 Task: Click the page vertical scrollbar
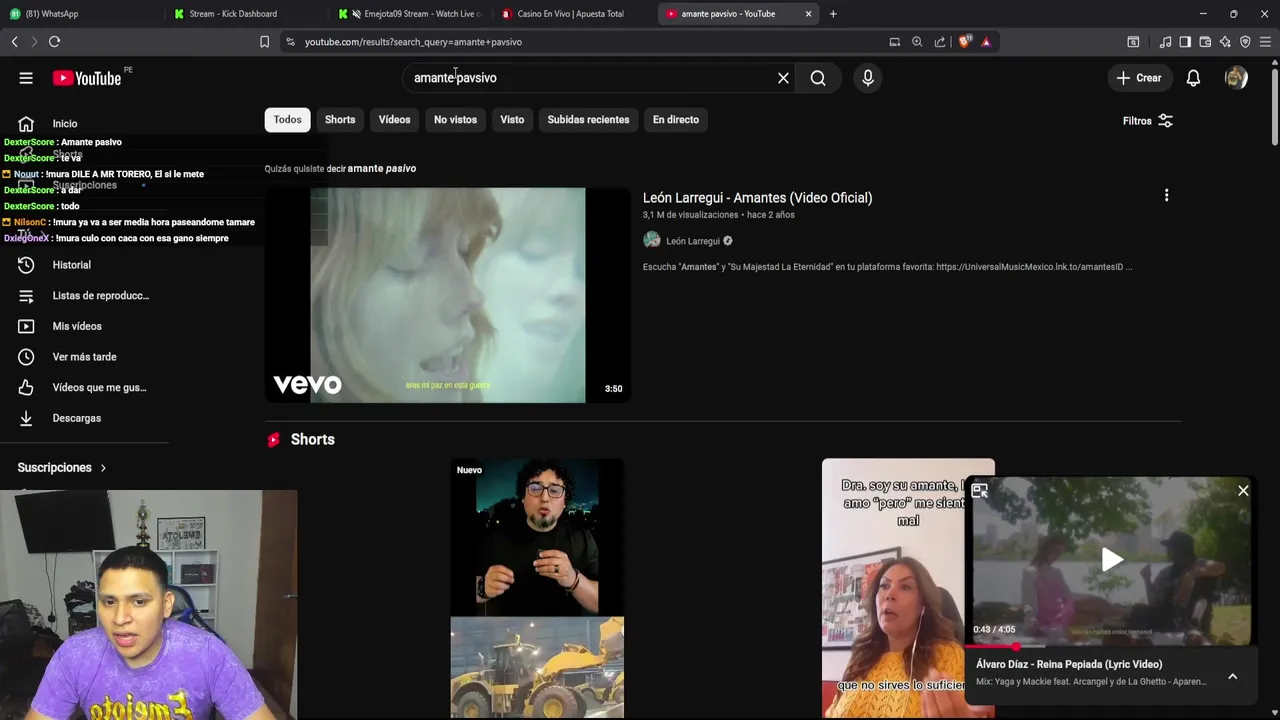coord(1274,105)
